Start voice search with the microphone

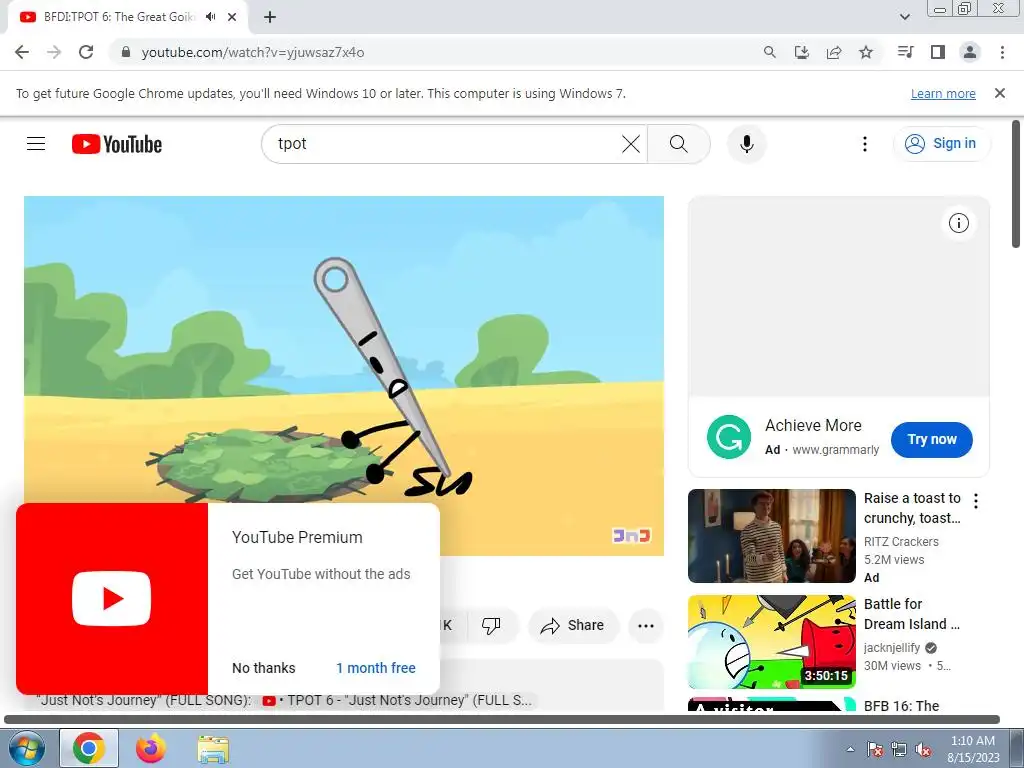pyautogui.click(x=746, y=144)
